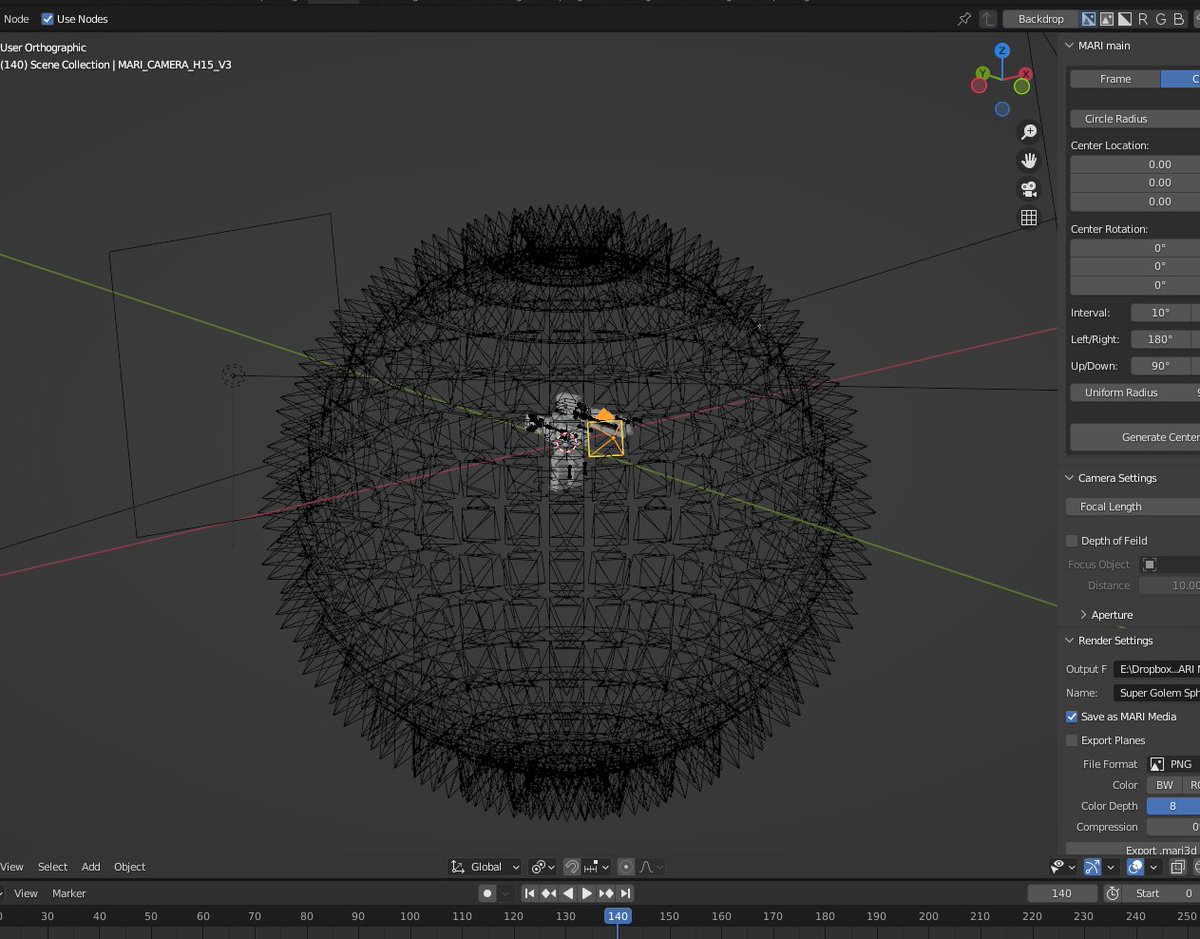Open the timeline View menu
This screenshot has height=939, width=1200.
26,893
